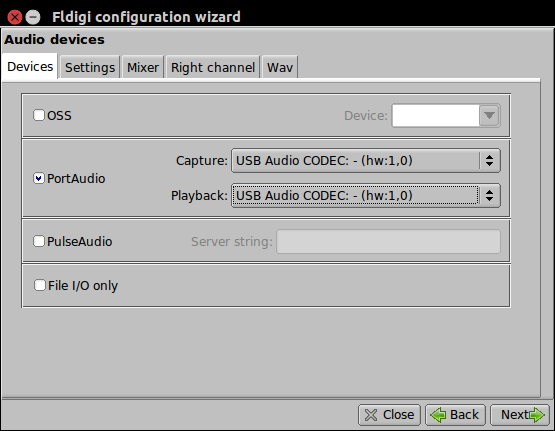Go to next wizard page
The height and width of the screenshot is (431, 555).
520,415
